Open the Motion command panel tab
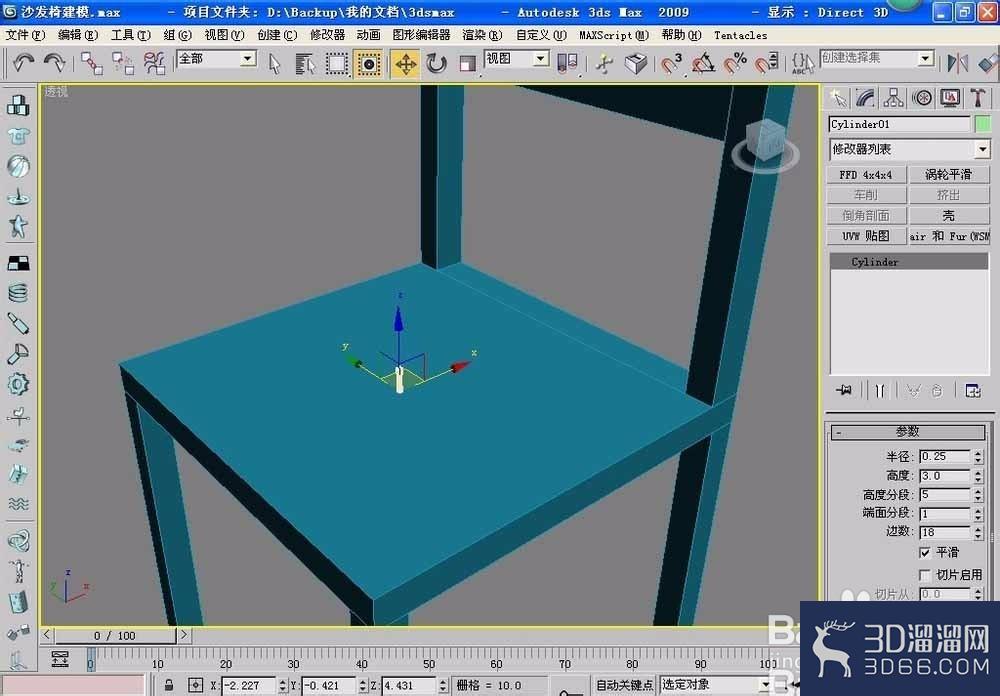 (x=922, y=98)
